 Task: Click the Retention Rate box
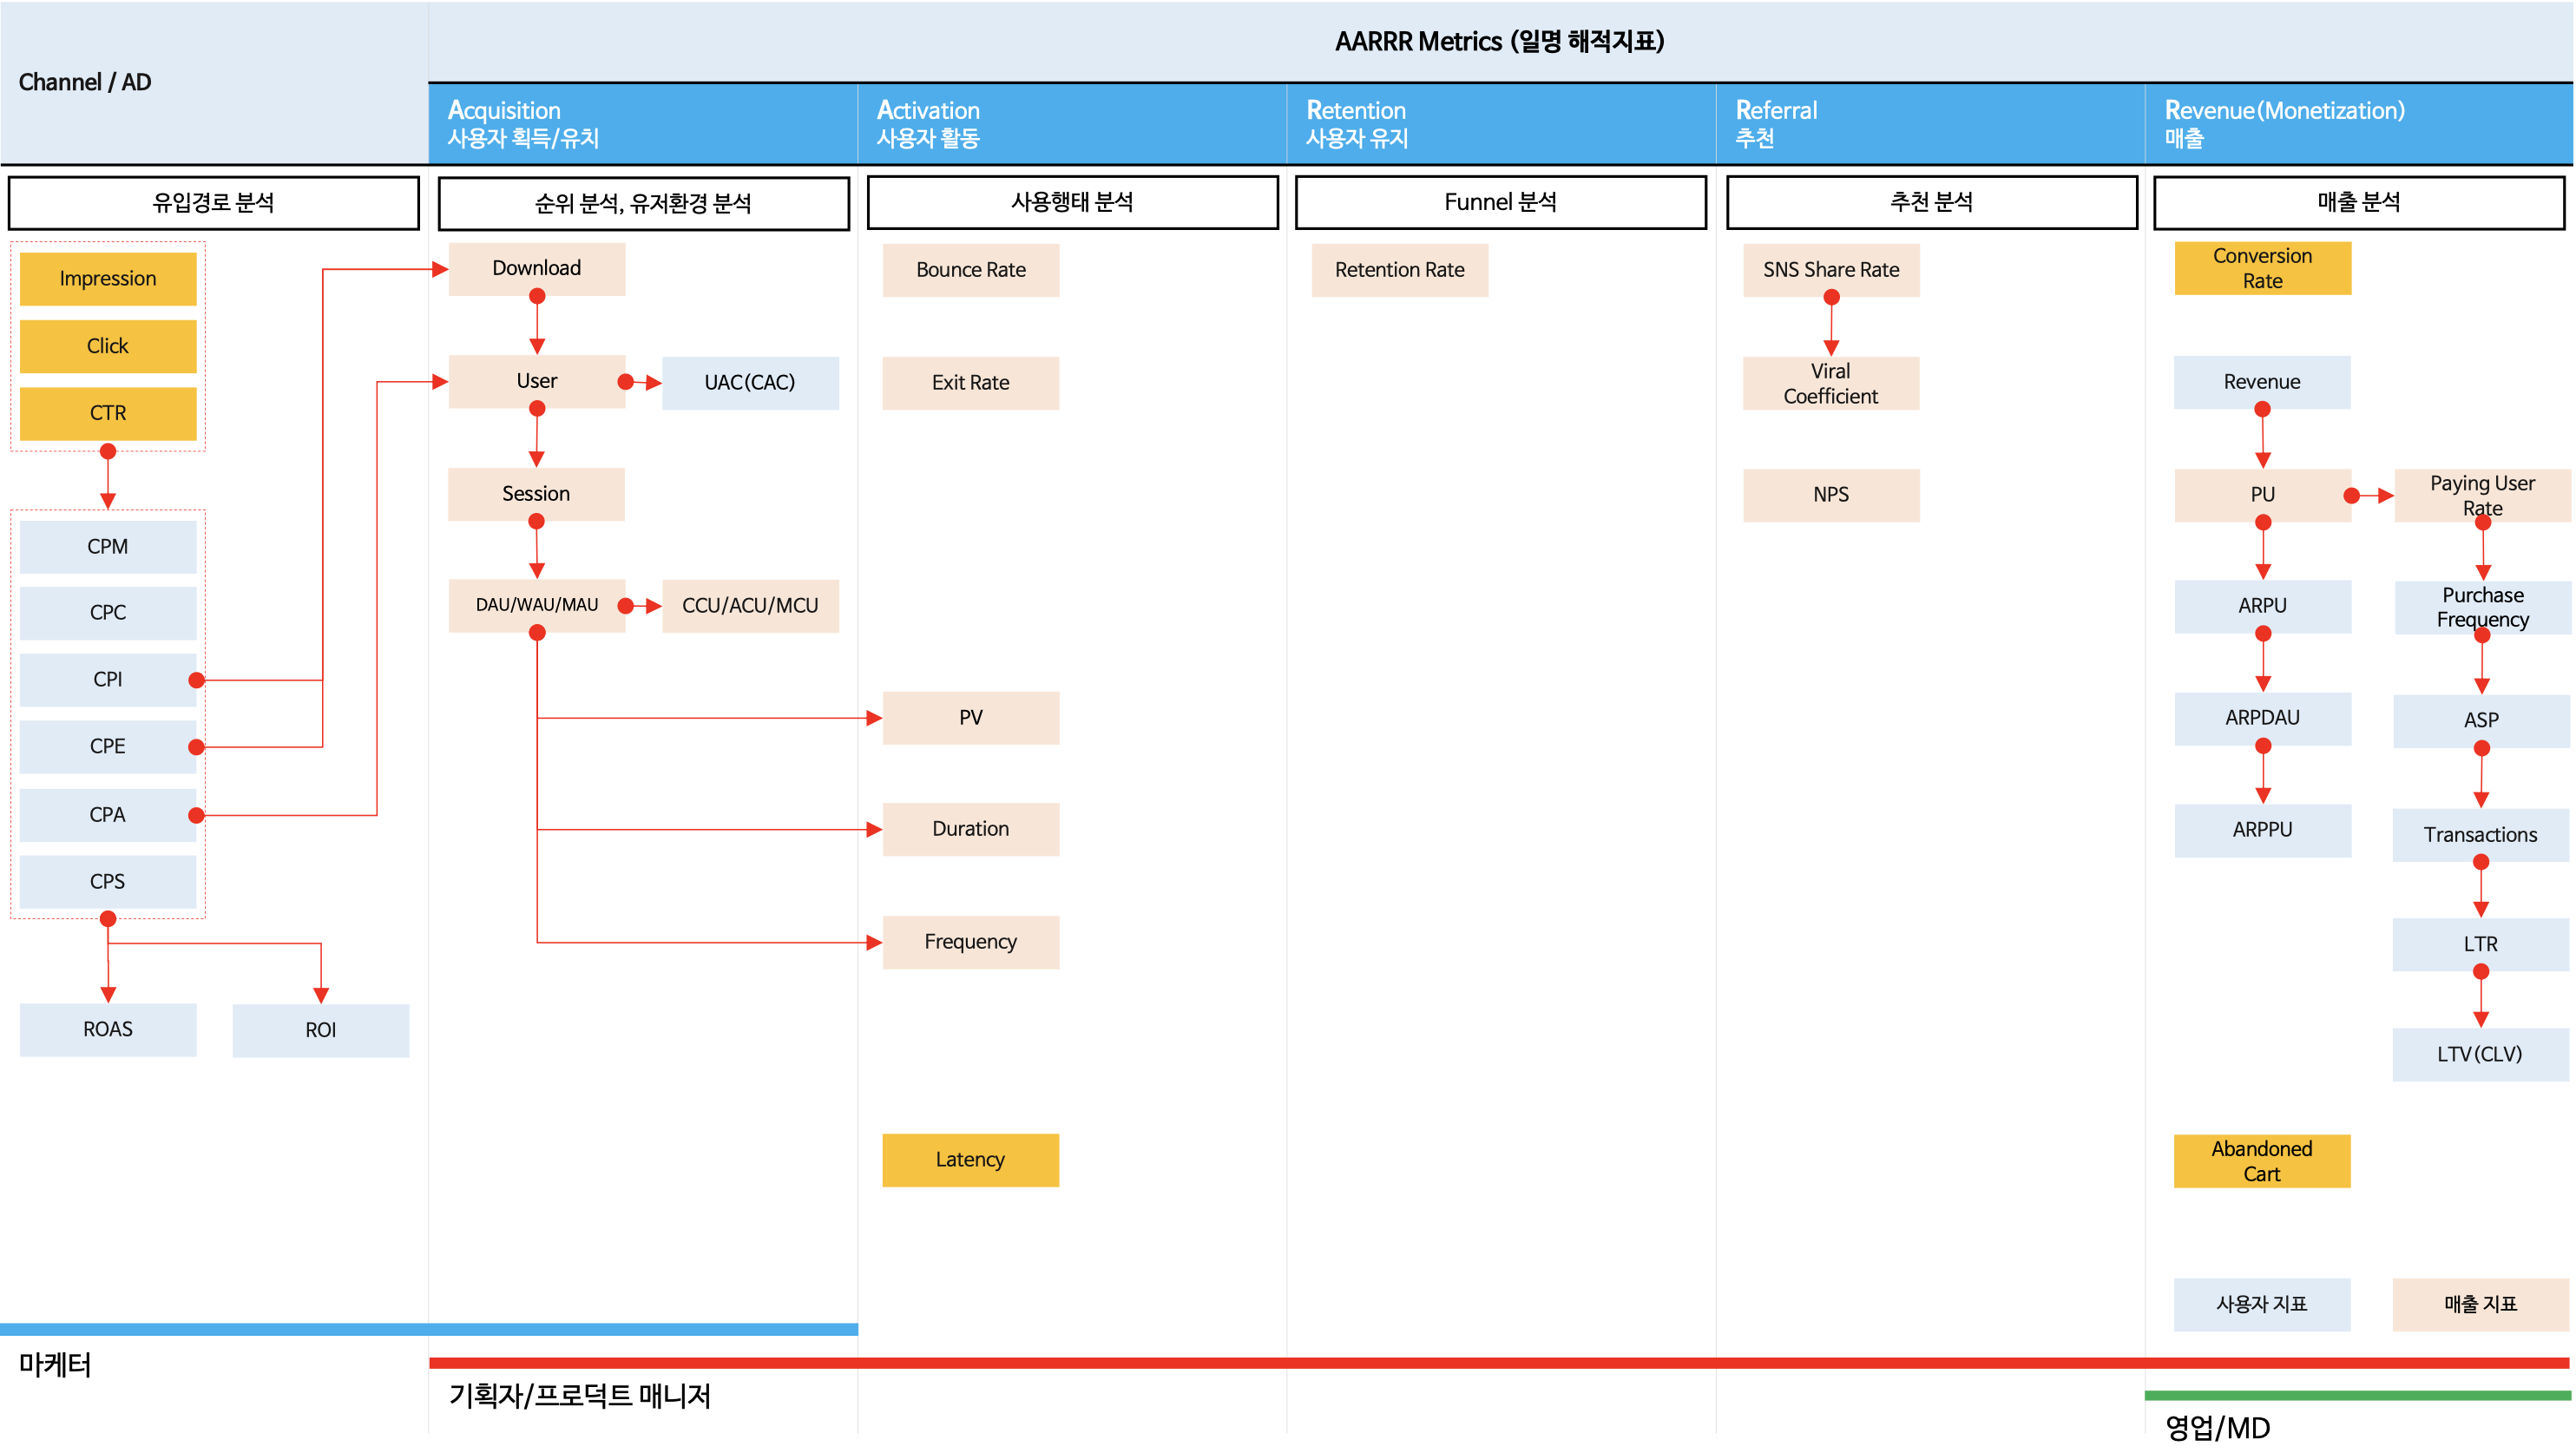[x=1399, y=270]
